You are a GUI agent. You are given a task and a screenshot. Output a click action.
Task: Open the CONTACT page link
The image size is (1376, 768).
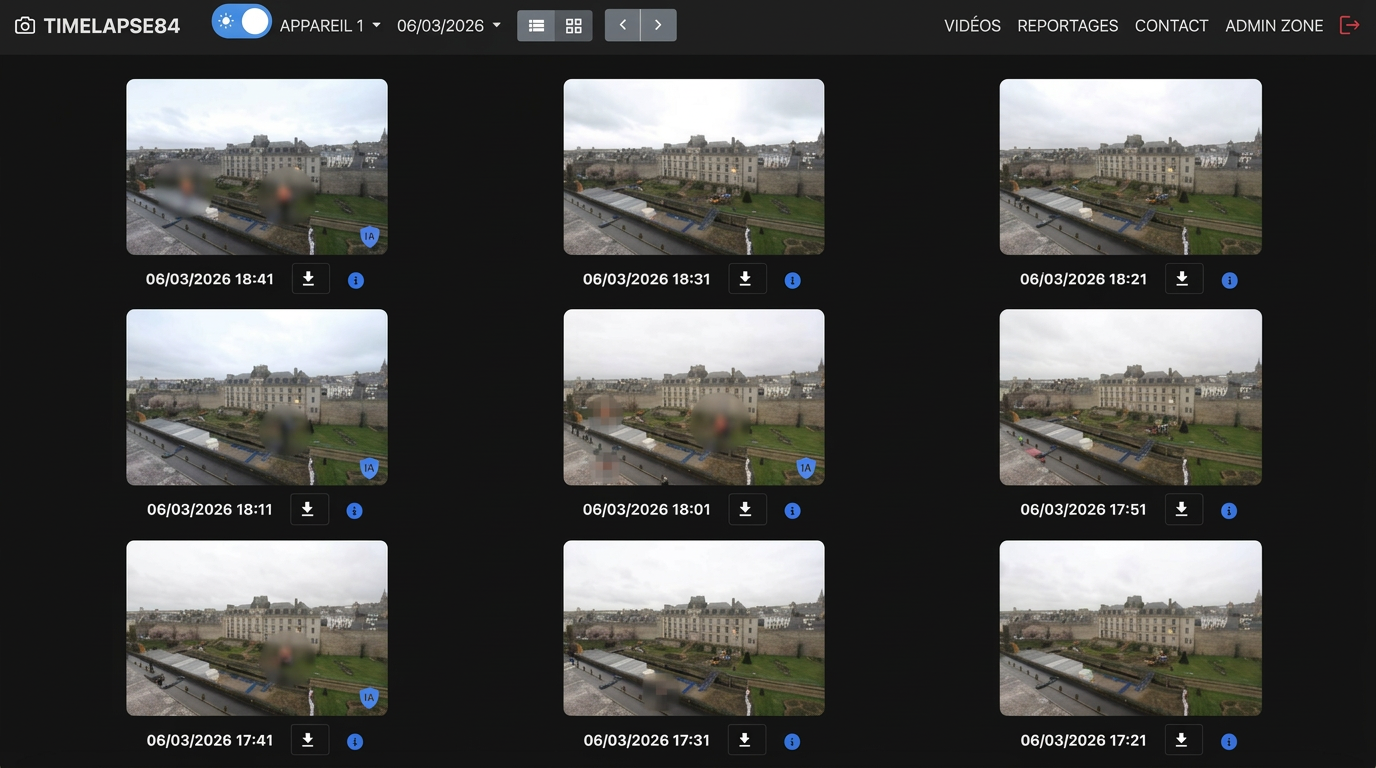(x=1171, y=26)
